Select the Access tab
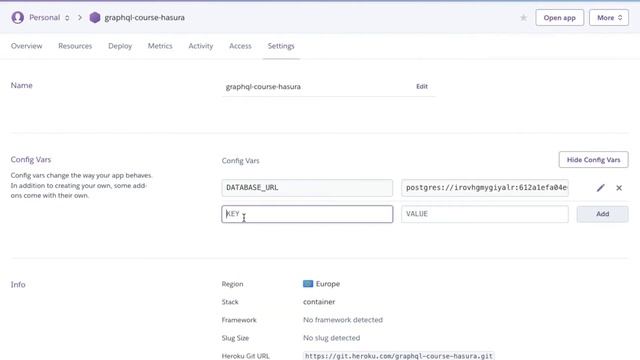The width and height of the screenshot is (640, 360). [x=240, y=46]
